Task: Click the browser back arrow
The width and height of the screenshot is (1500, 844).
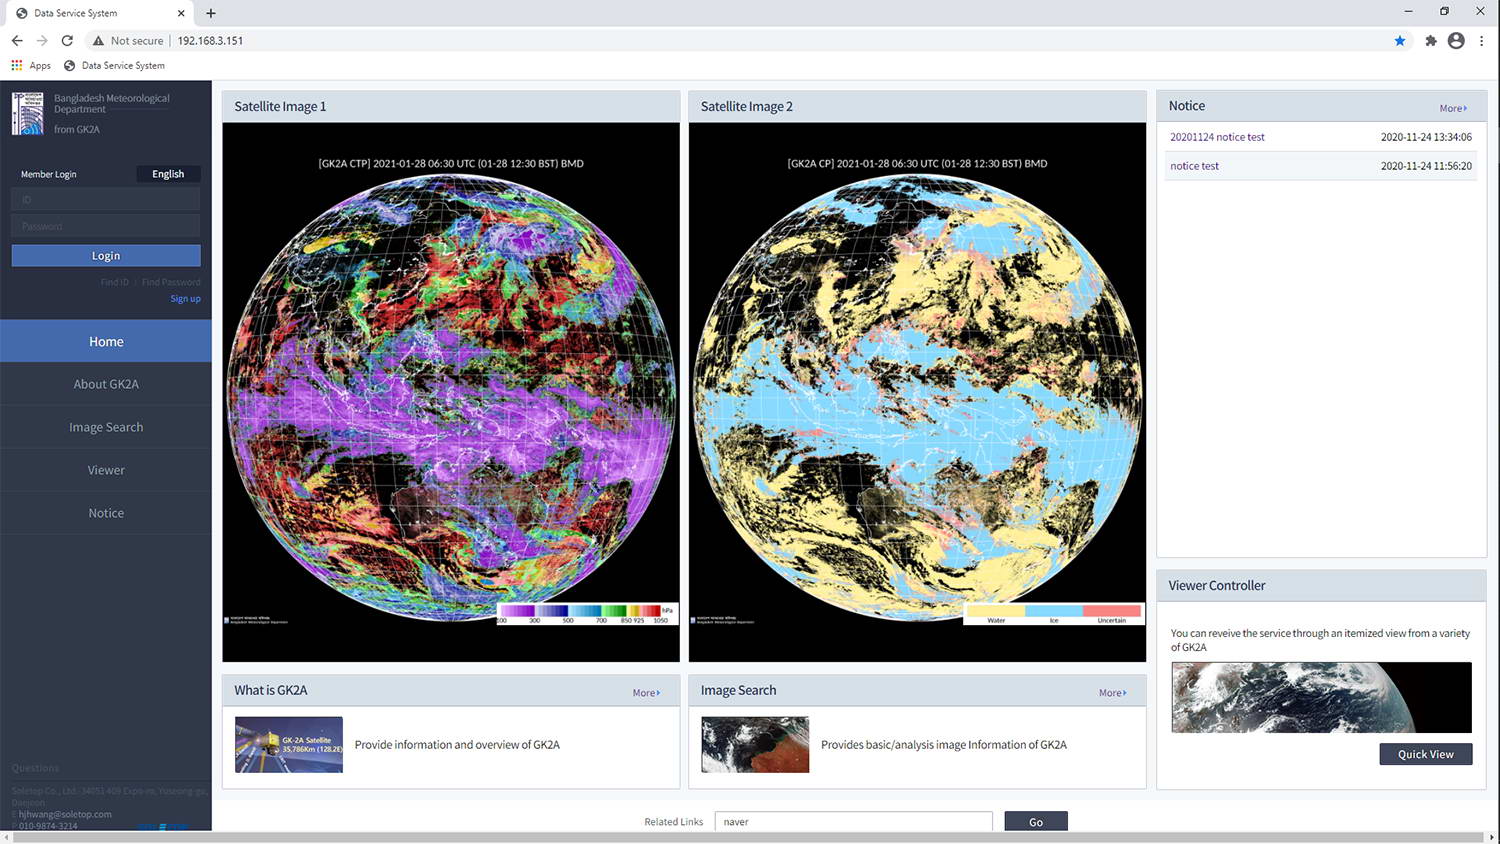Action: [17, 41]
